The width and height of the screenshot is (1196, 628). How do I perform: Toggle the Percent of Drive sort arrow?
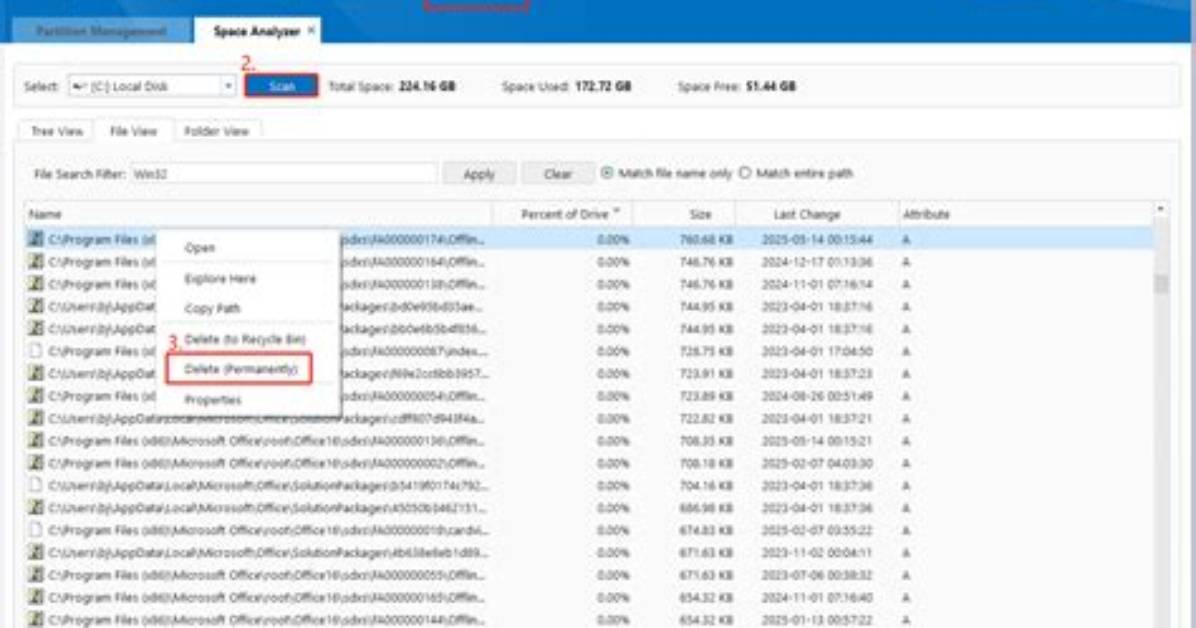click(616, 211)
